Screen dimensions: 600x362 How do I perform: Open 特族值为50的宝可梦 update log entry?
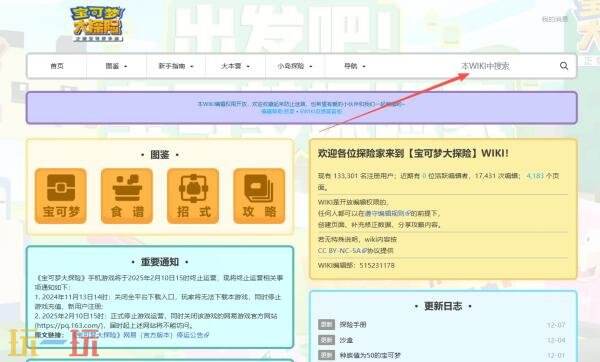coord(370,355)
